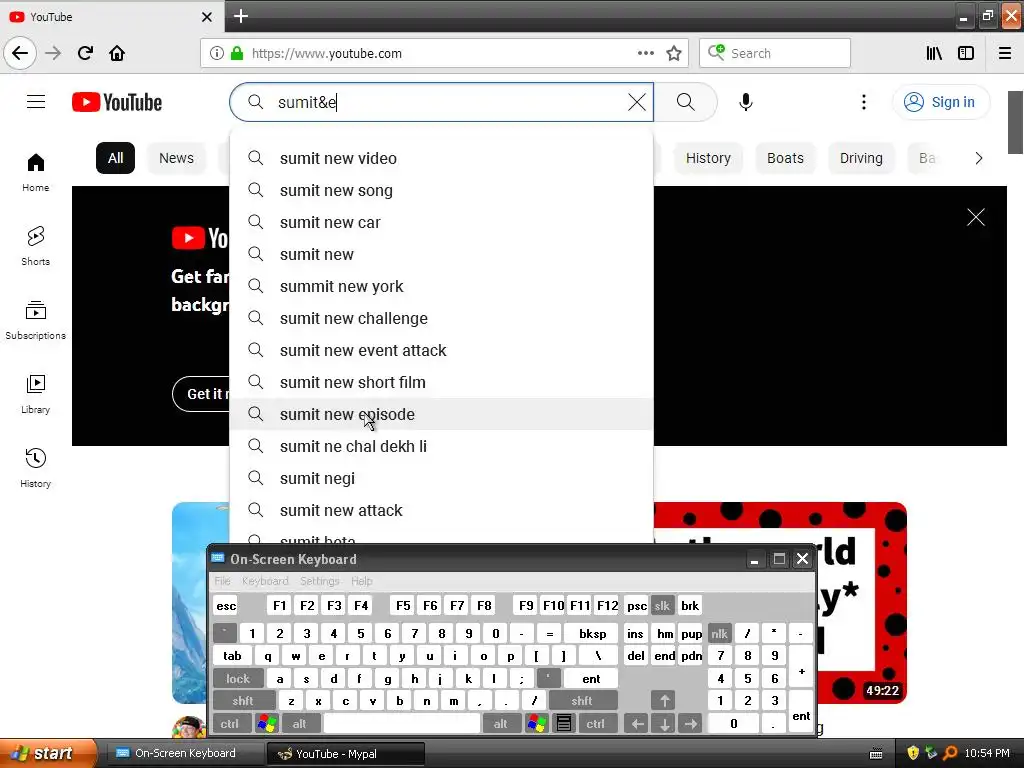The height and width of the screenshot is (768, 1024).
Task: Choose suggestion "sumit new song"
Action: [441, 190]
